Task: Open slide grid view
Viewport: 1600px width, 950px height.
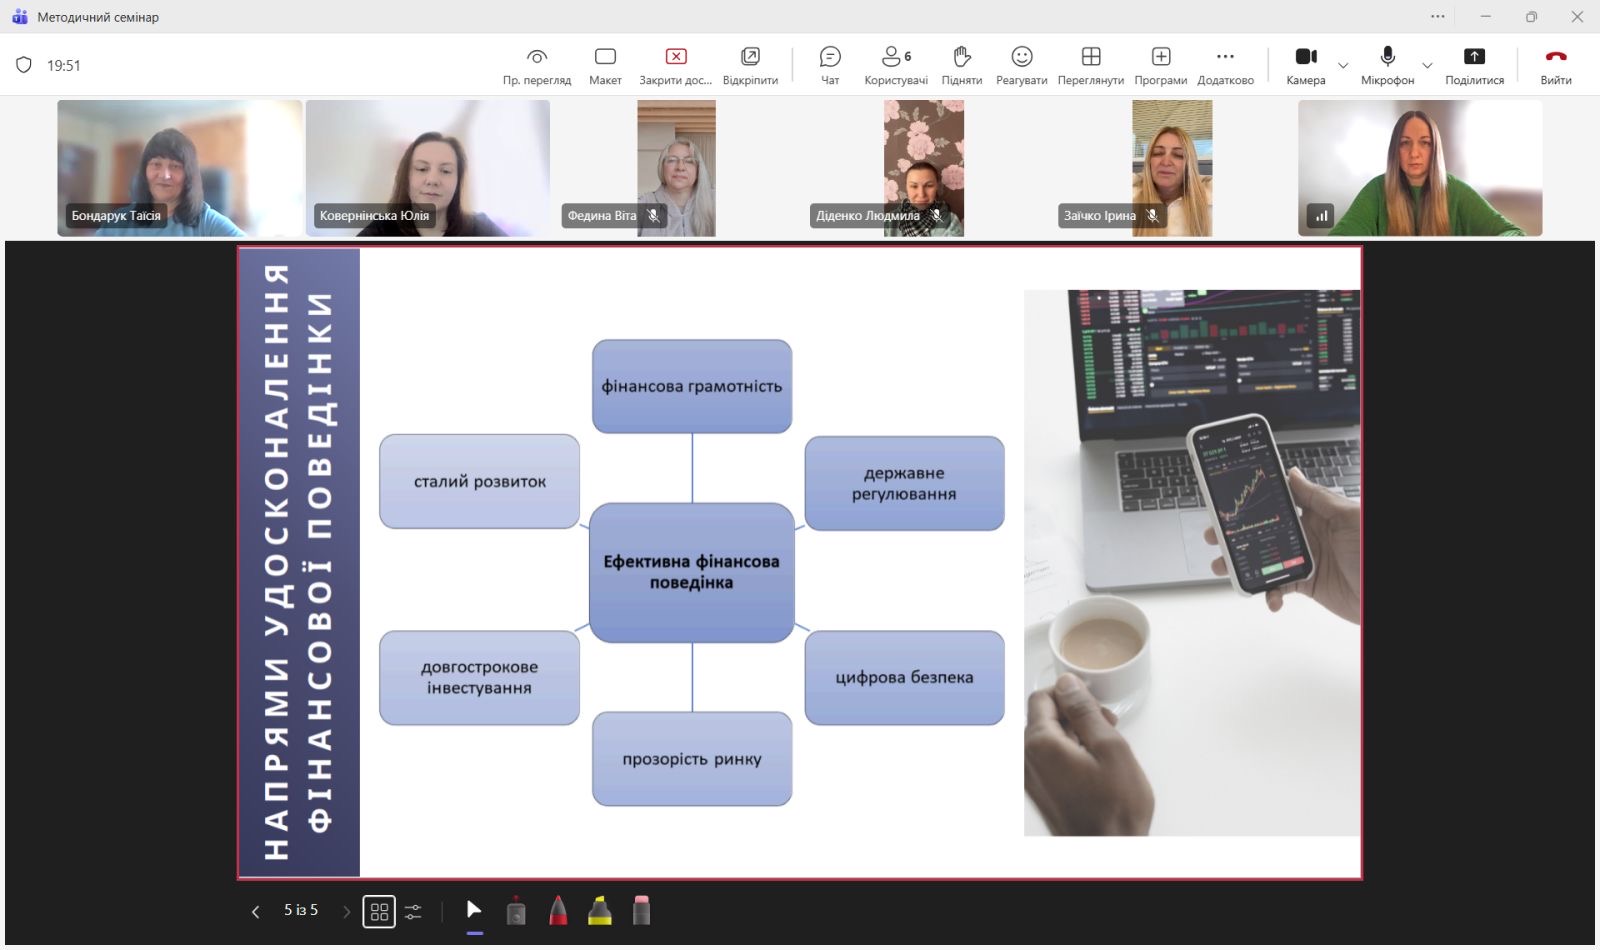Action: click(x=379, y=911)
